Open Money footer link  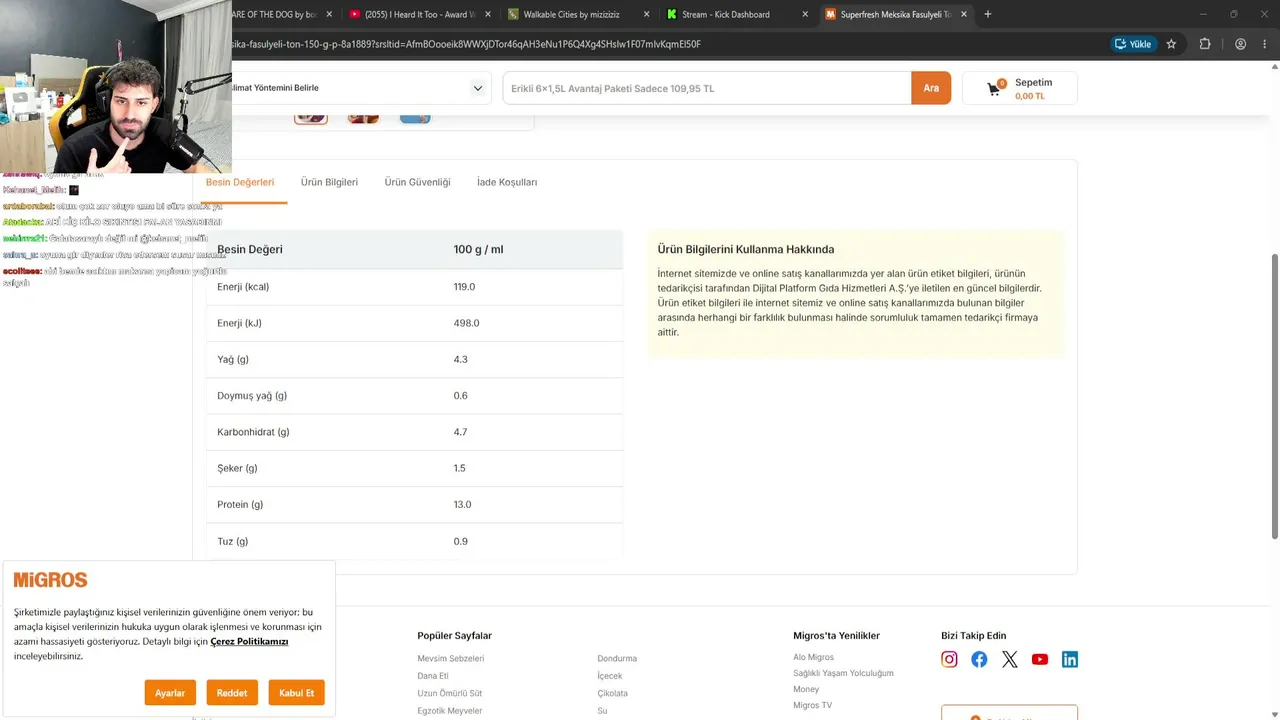click(806, 689)
